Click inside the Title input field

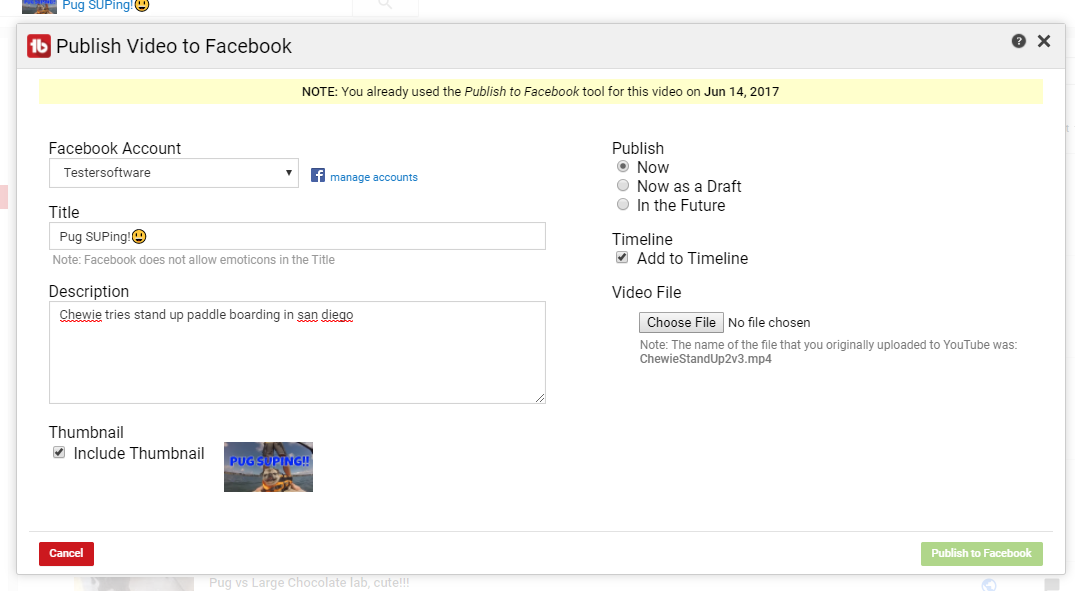click(297, 236)
